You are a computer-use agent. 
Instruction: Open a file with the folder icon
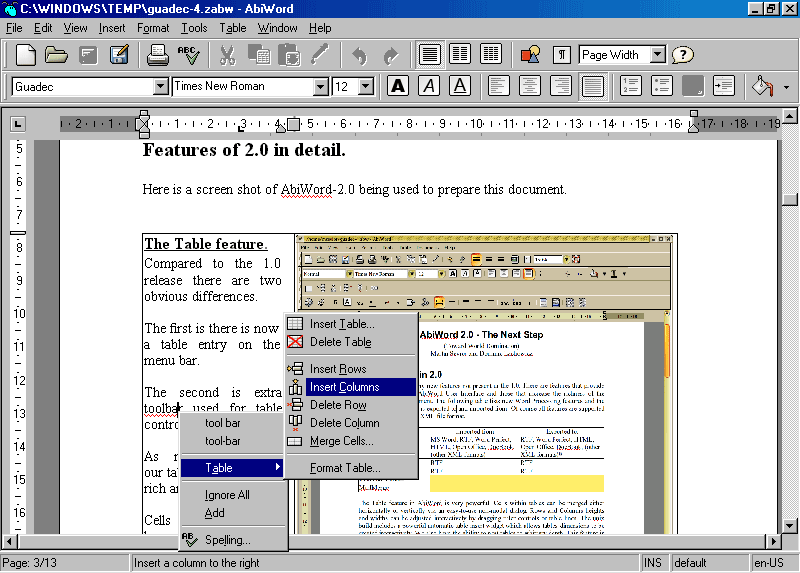pos(56,55)
